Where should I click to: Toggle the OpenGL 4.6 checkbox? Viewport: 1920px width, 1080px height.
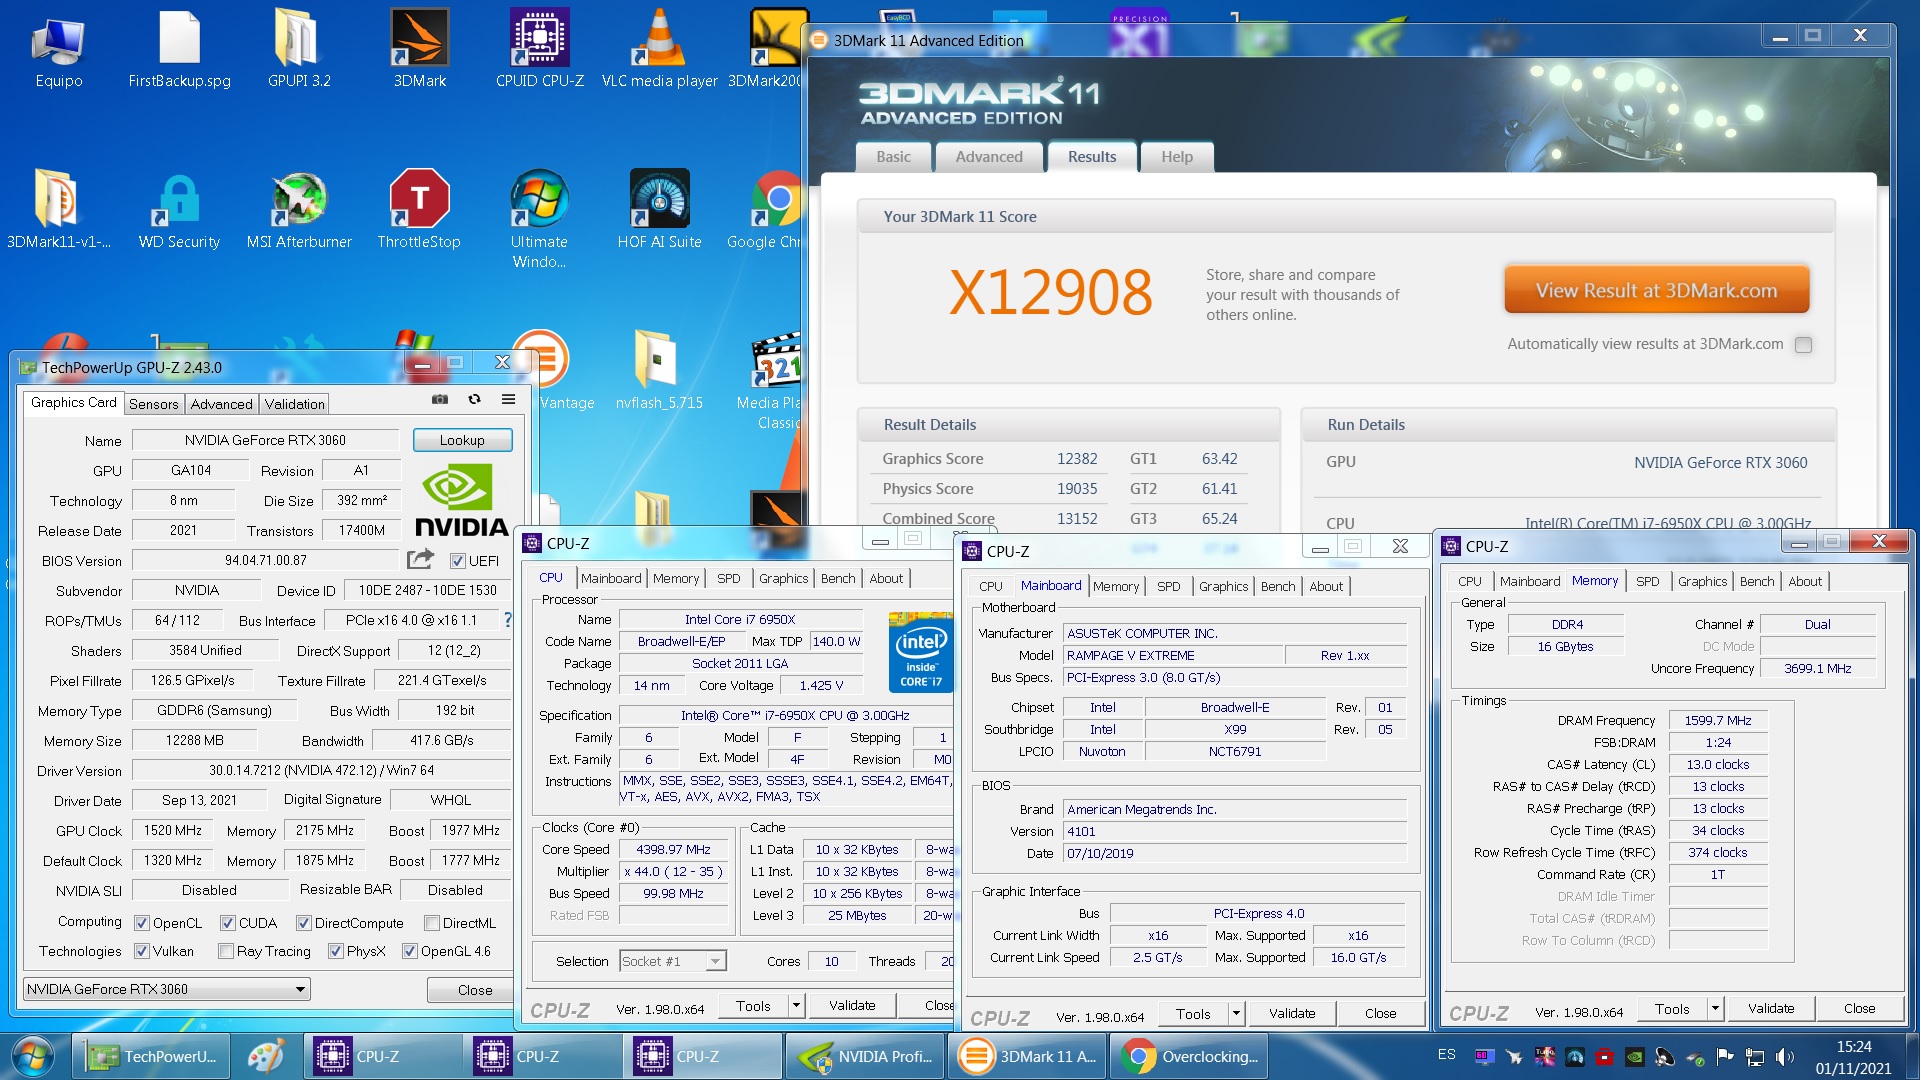(409, 951)
